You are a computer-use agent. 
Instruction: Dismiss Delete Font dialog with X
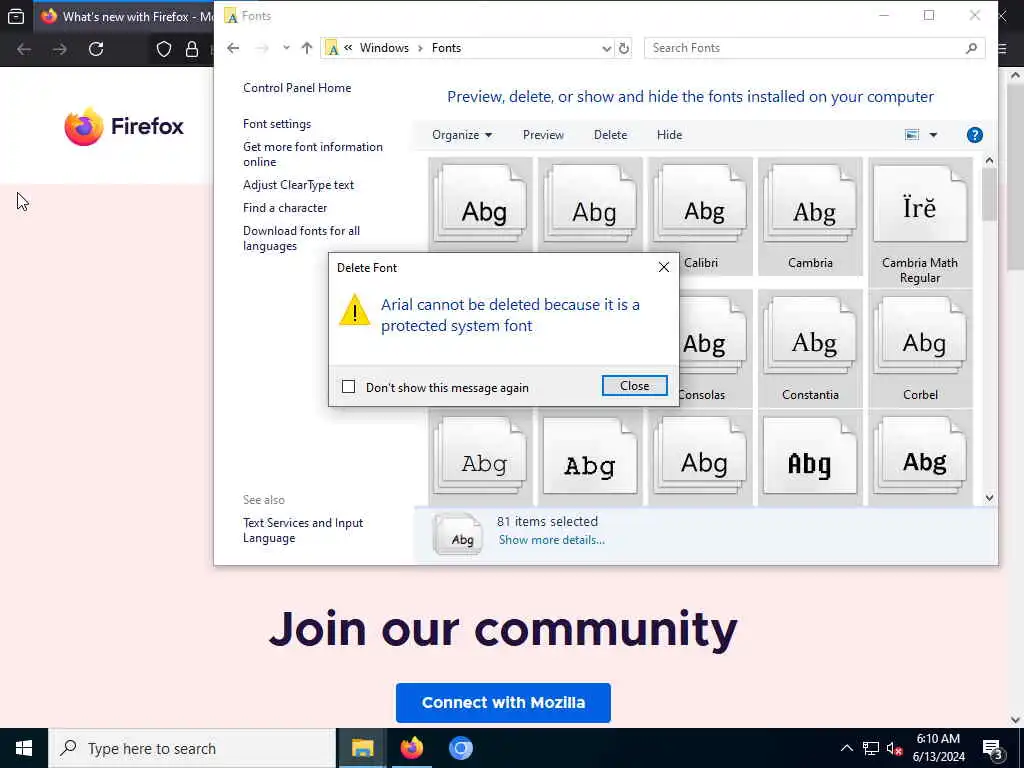(664, 267)
